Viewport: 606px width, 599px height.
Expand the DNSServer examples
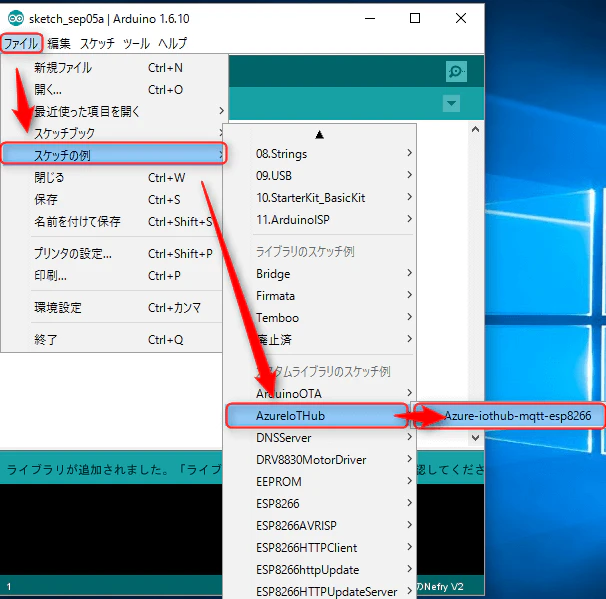(320, 437)
